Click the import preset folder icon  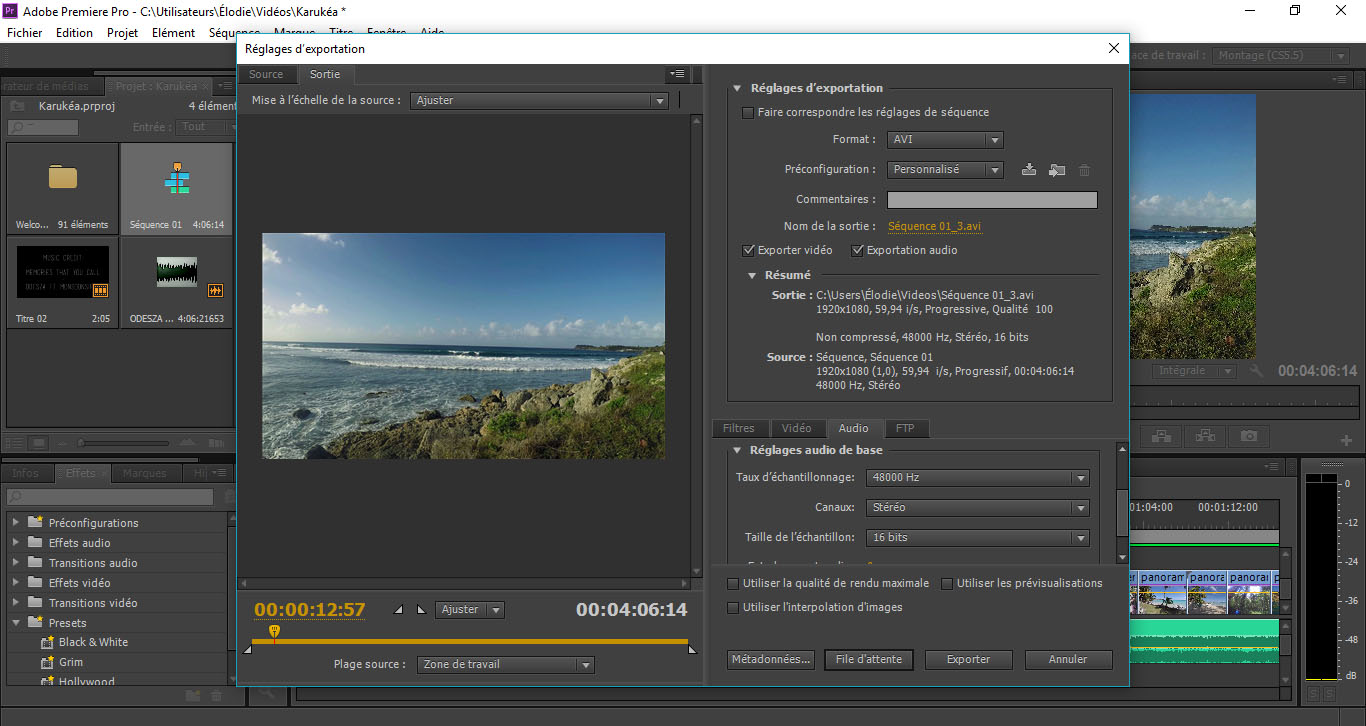(x=1056, y=170)
